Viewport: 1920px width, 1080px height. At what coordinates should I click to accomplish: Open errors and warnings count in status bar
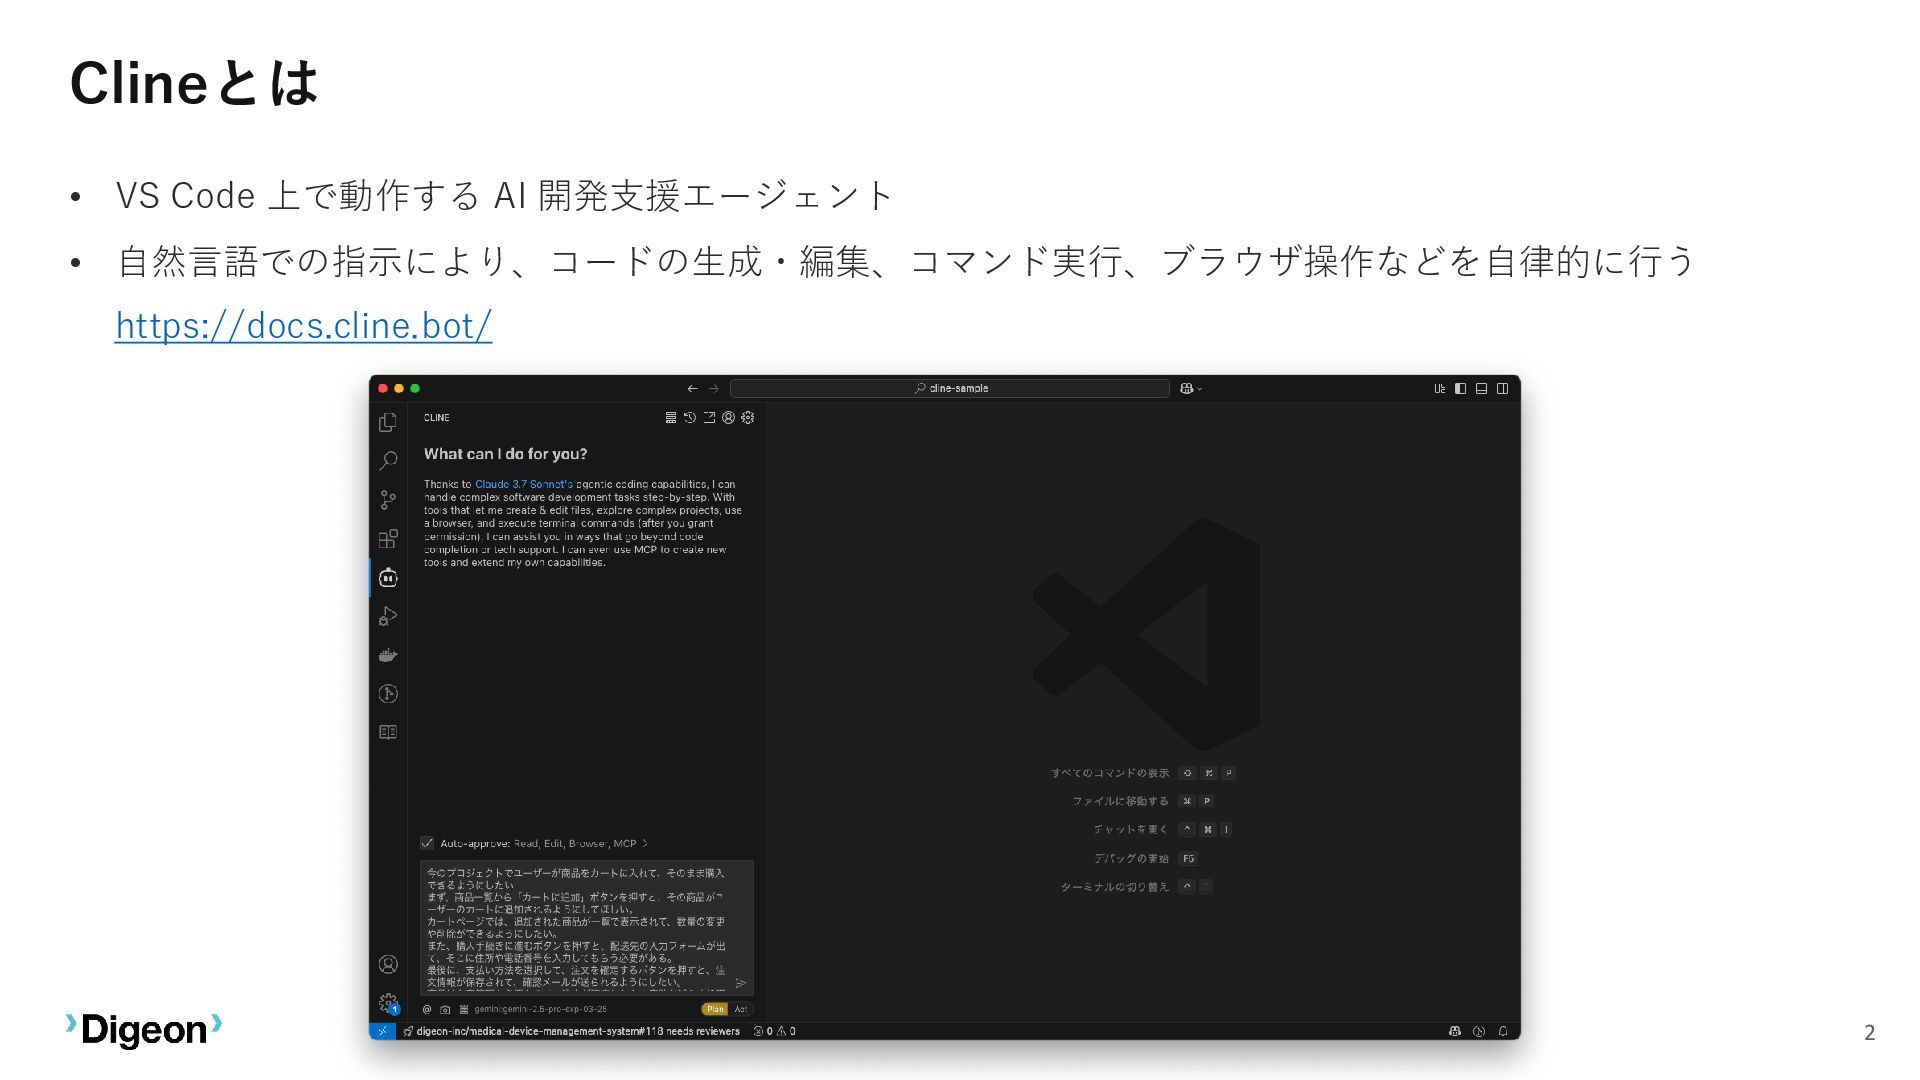click(774, 1031)
